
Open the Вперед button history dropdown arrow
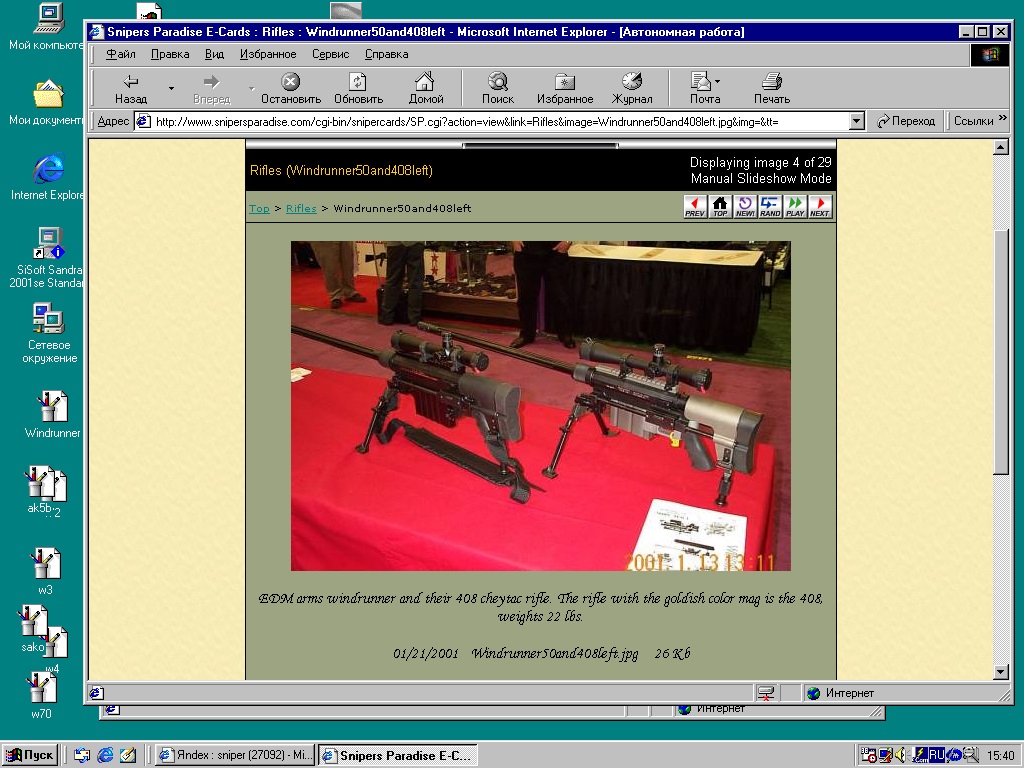(x=251, y=88)
